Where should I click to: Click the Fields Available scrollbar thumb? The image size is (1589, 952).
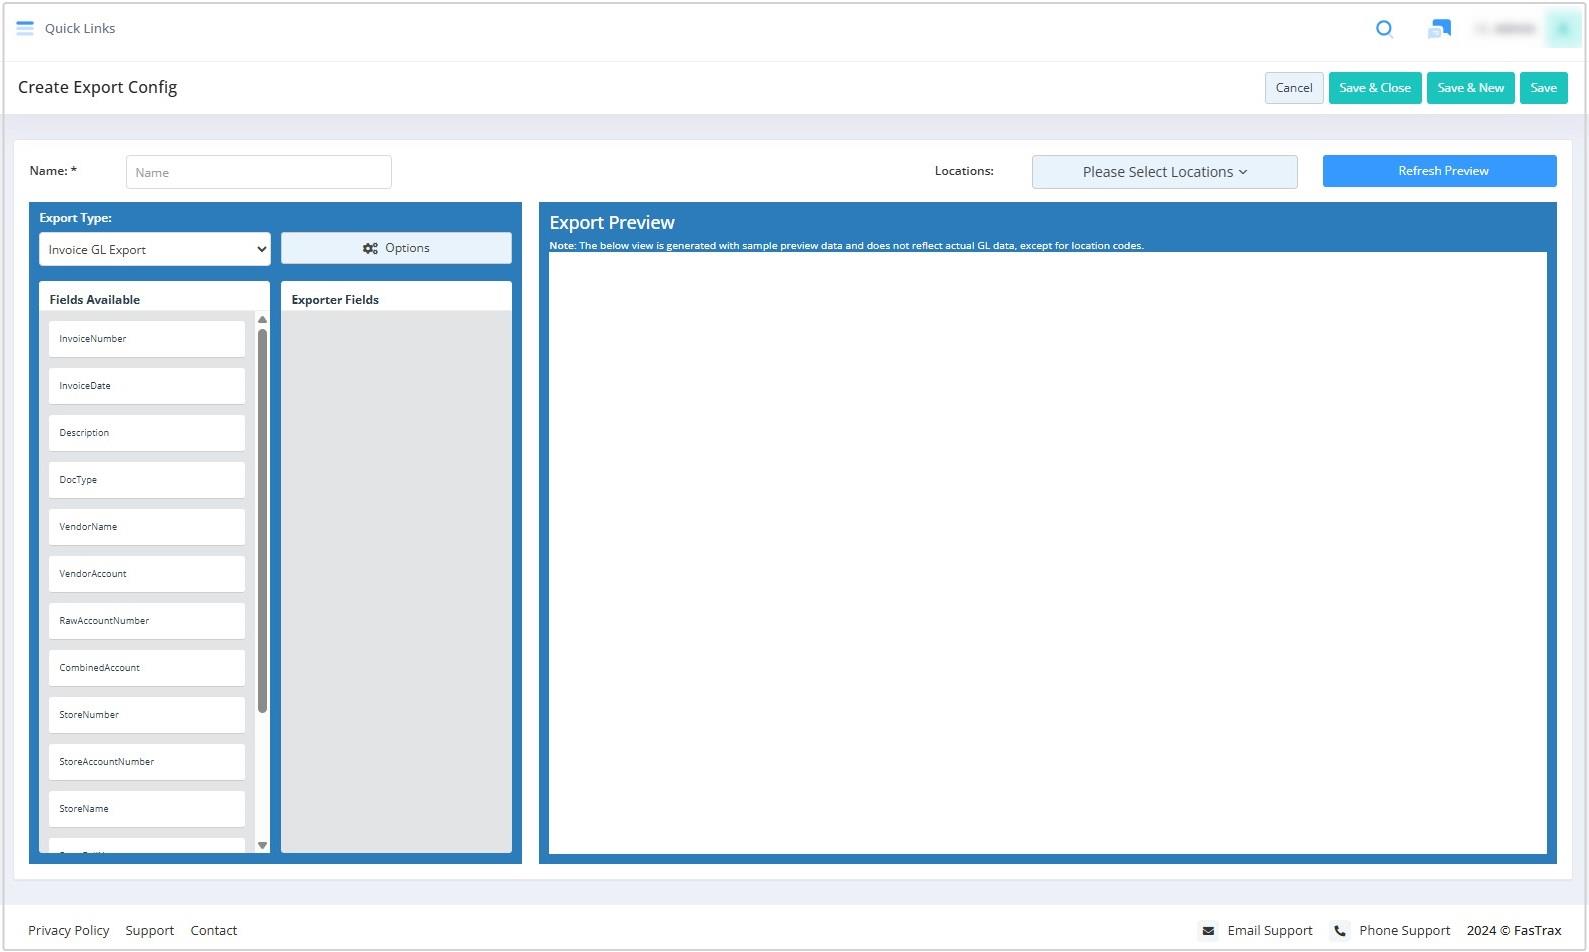[262, 520]
